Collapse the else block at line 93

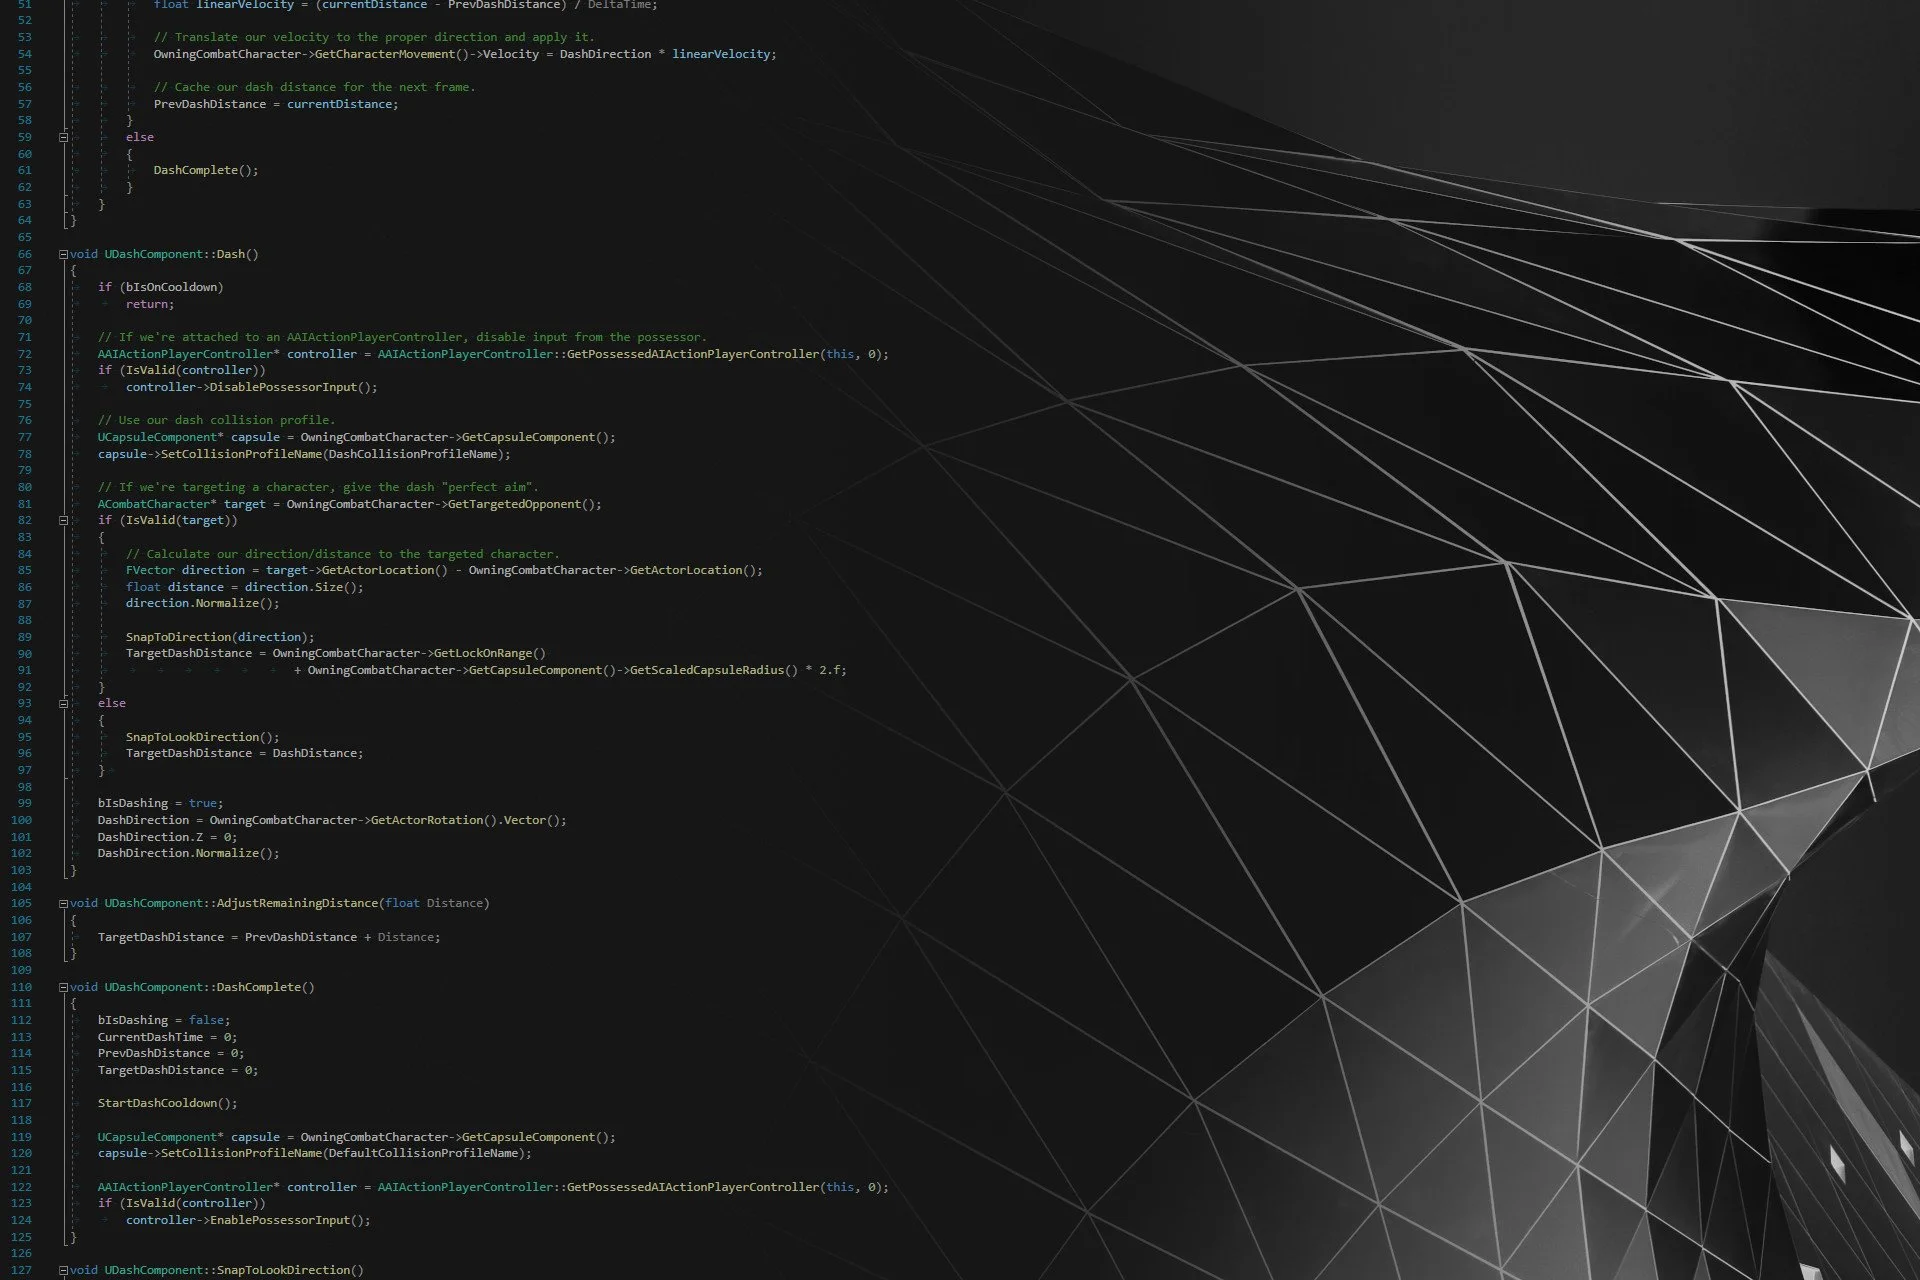pyautogui.click(x=63, y=703)
